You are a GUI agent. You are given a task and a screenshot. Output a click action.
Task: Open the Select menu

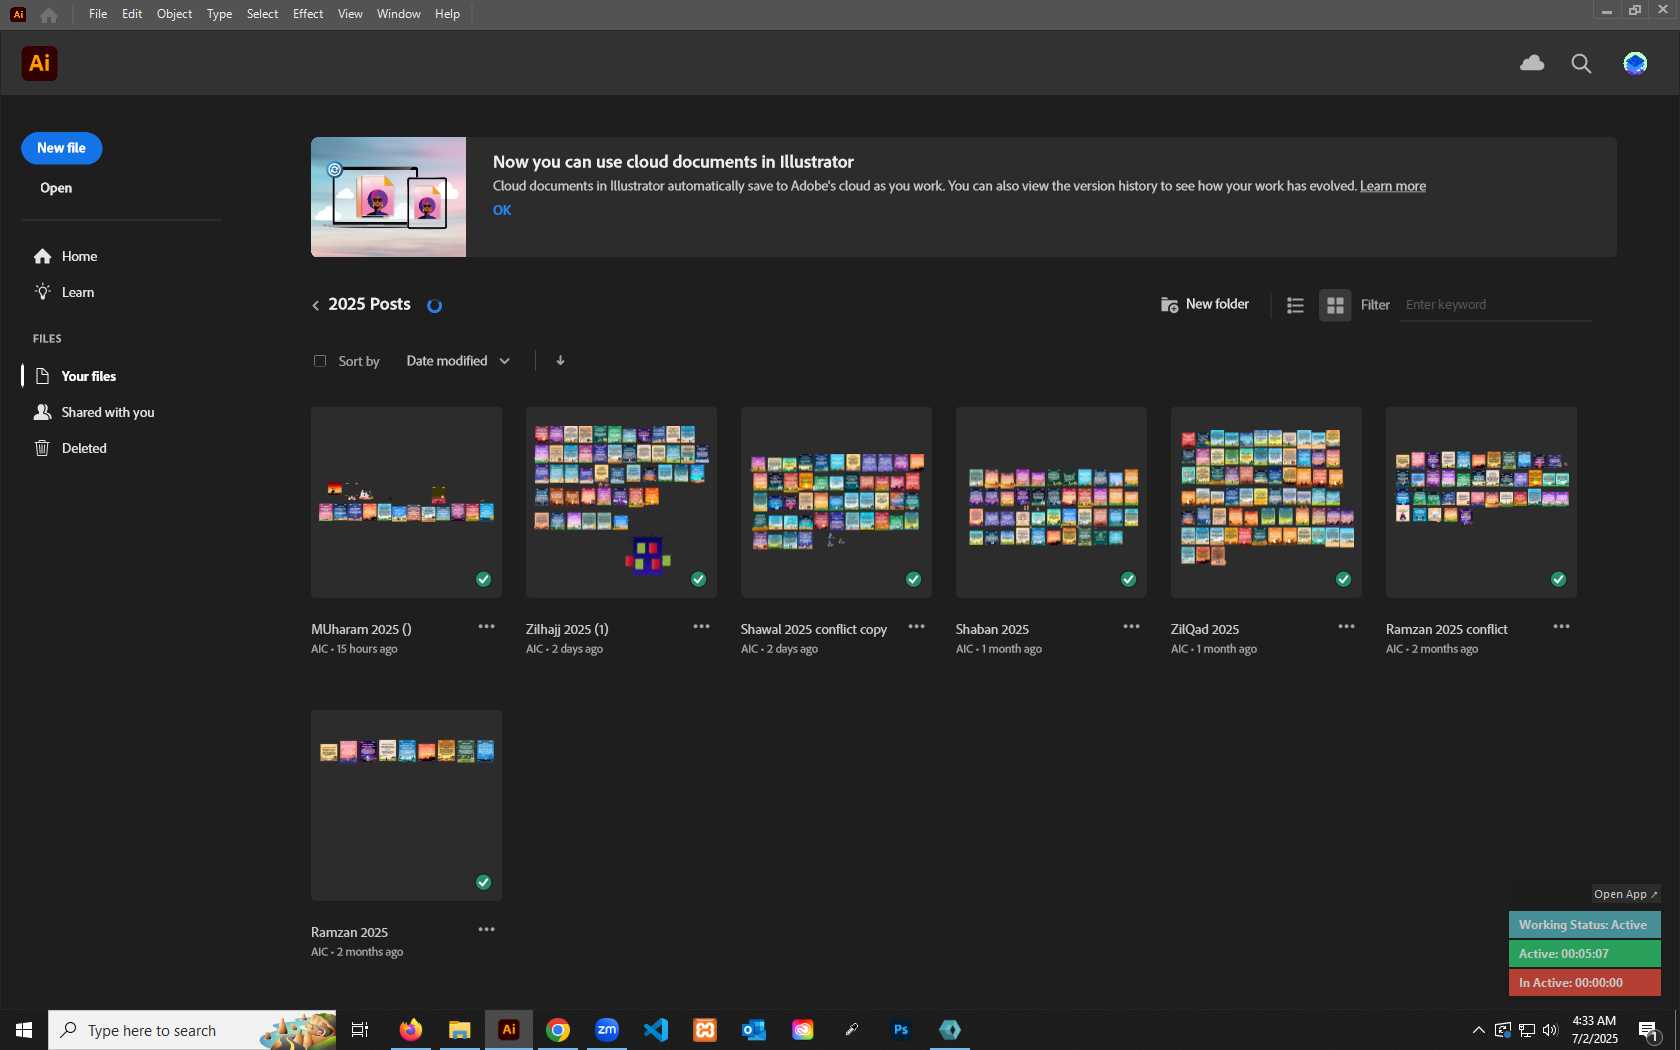(x=262, y=14)
